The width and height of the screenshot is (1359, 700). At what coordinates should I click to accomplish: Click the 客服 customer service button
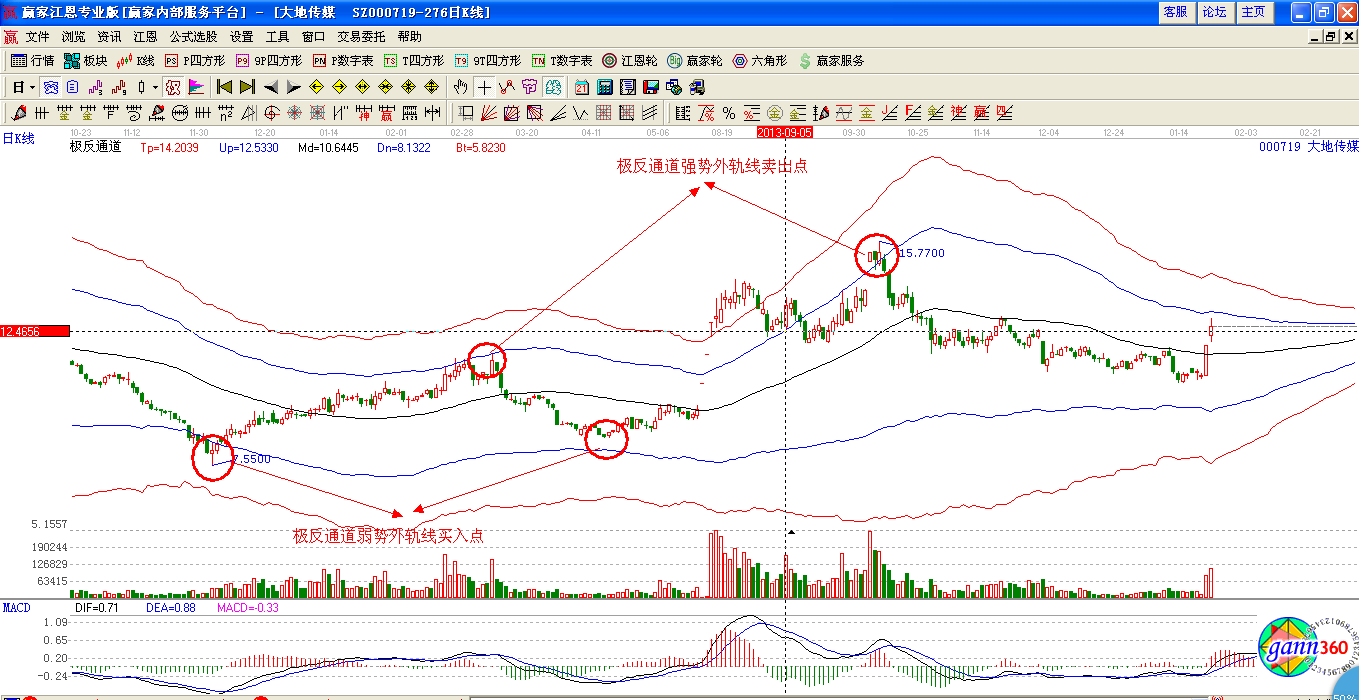(x=1175, y=12)
